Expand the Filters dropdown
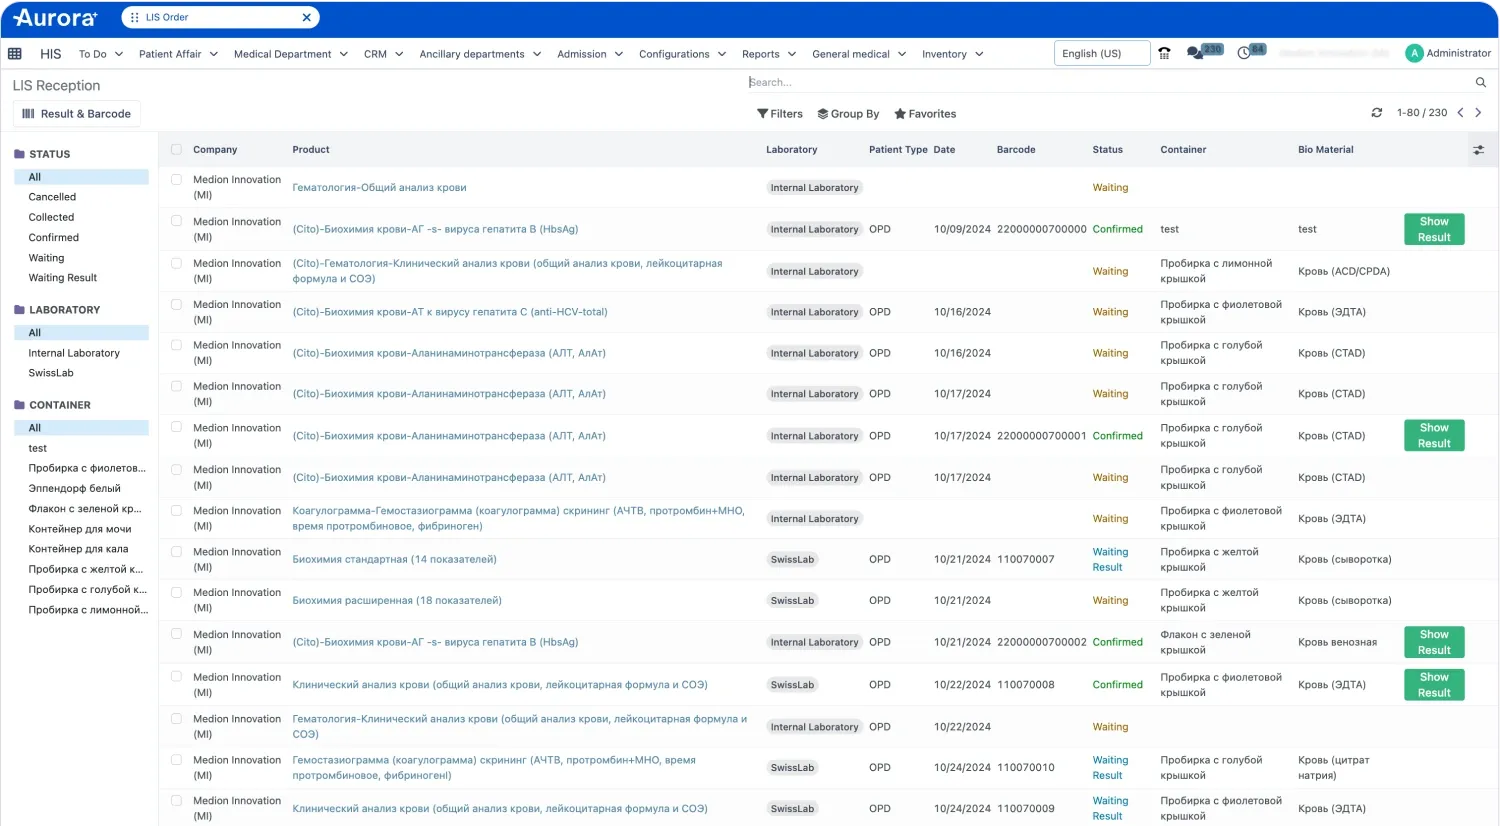1500x826 pixels. 780,114
